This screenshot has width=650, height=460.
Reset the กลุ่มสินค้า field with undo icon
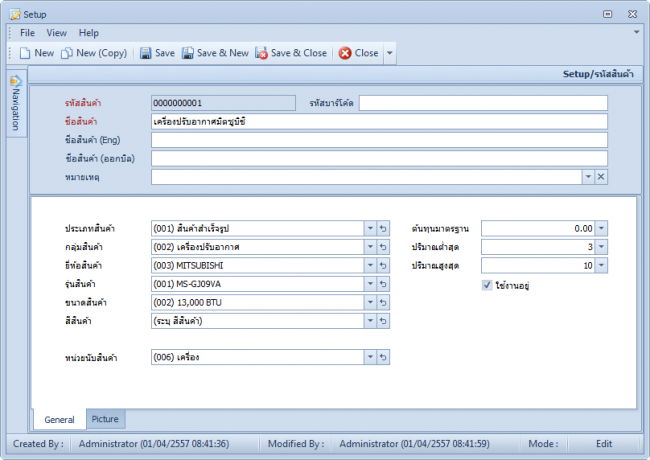click(383, 247)
